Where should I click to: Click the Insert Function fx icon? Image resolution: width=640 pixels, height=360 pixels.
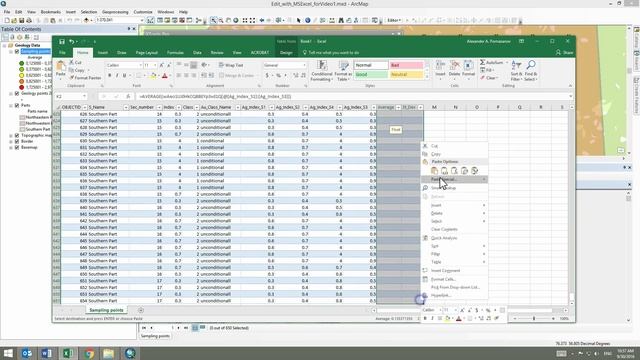128,96
